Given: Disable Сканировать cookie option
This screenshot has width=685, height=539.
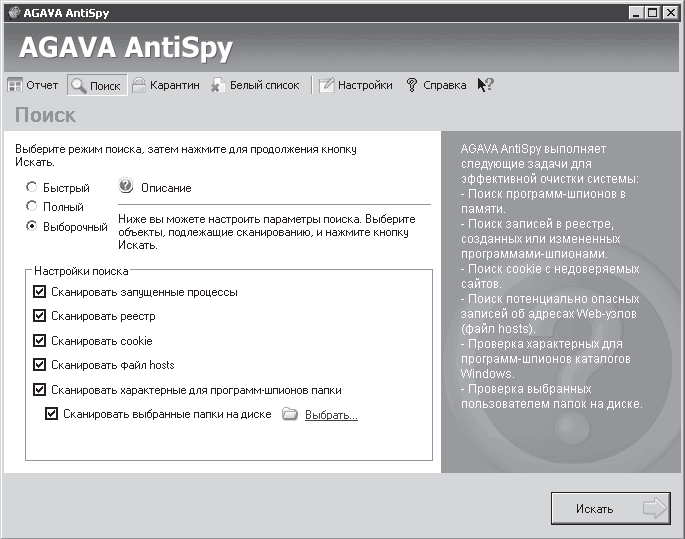Looking at the screenshot, I should [40, 341].
